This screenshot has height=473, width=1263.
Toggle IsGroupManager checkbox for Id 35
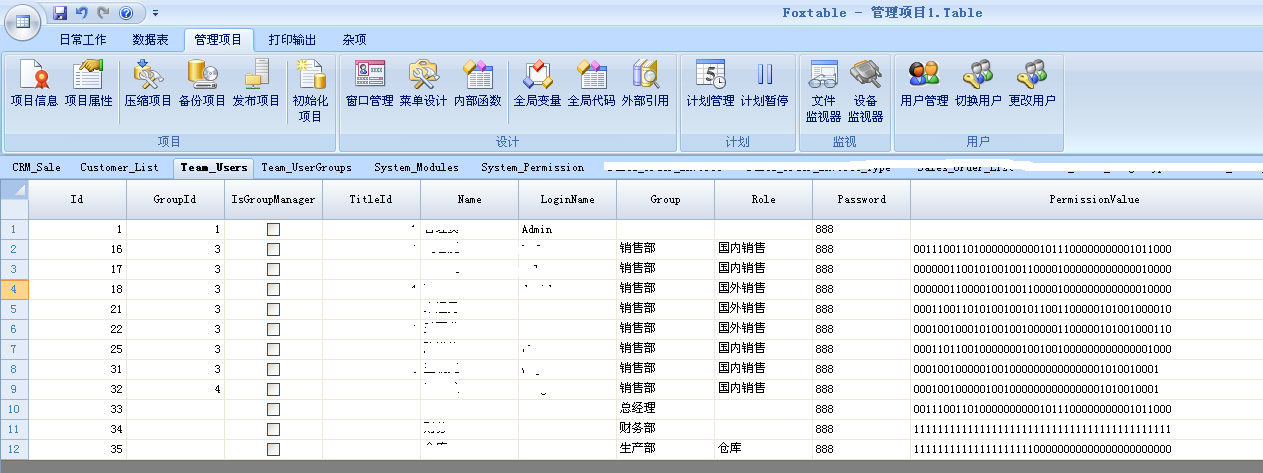tap(273, 449)
